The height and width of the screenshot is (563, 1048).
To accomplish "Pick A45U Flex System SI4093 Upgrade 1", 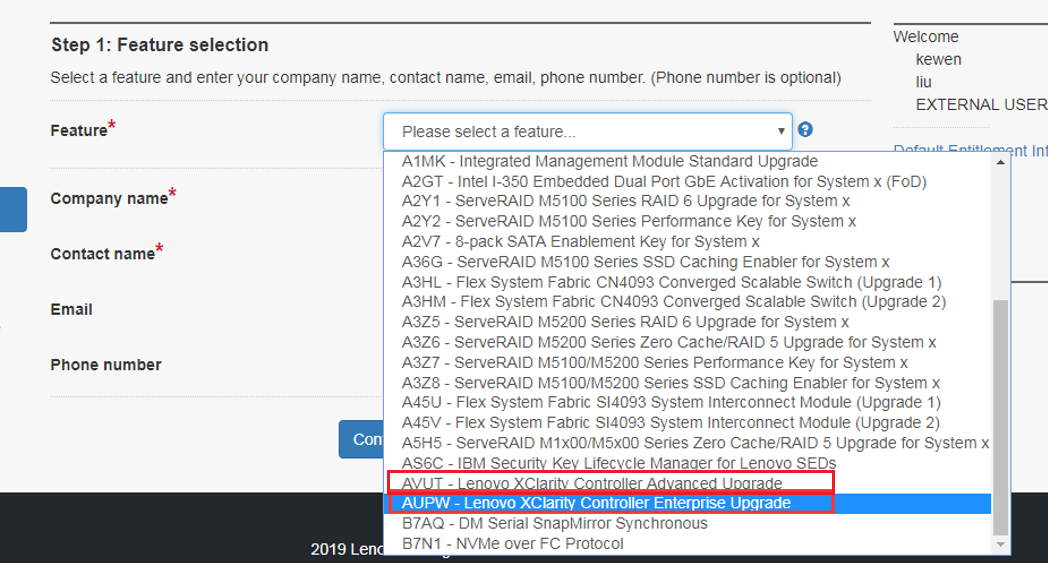I will click(x=670, y=403).
